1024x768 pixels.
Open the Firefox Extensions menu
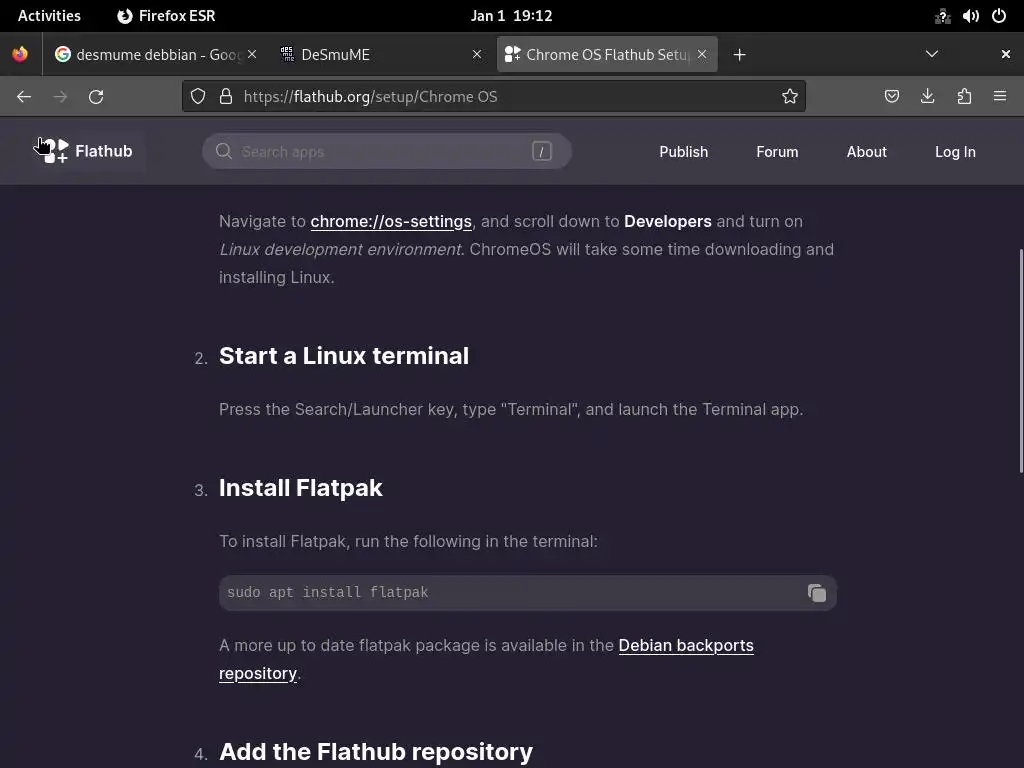[964, 96]
